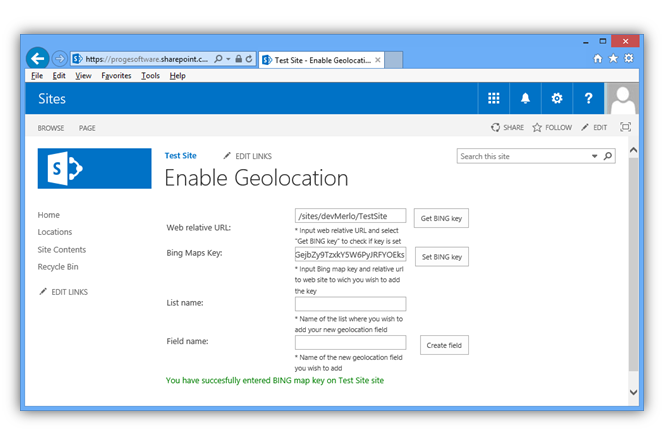
Task: Click the page vertical scrollbar down arrow
Action: 632,392
